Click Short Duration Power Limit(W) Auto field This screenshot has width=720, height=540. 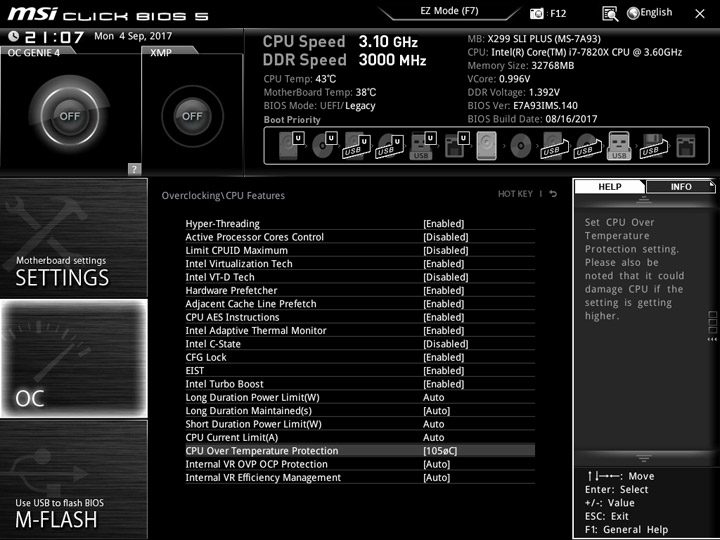pos(433,424)
